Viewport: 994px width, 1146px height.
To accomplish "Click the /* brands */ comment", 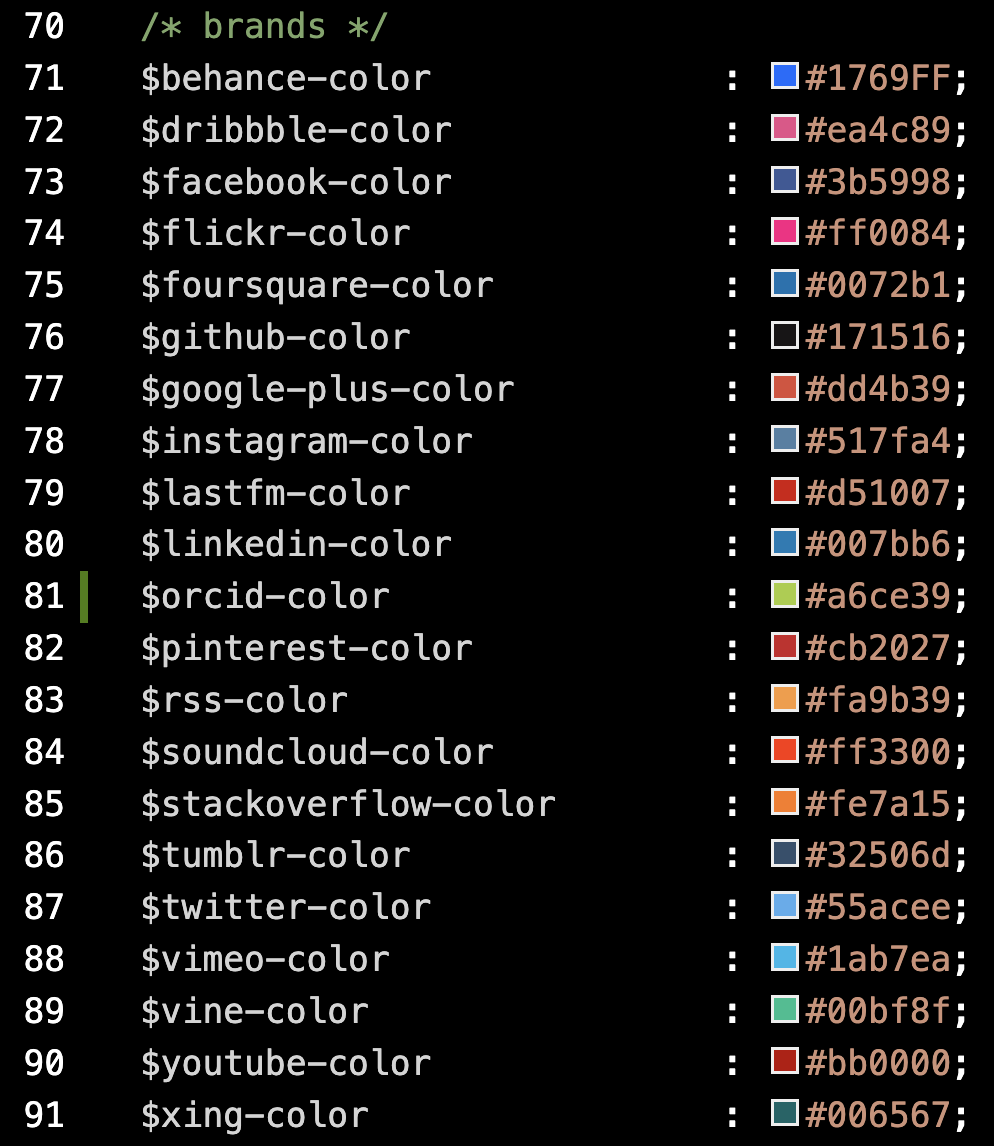I will point(264,26).
